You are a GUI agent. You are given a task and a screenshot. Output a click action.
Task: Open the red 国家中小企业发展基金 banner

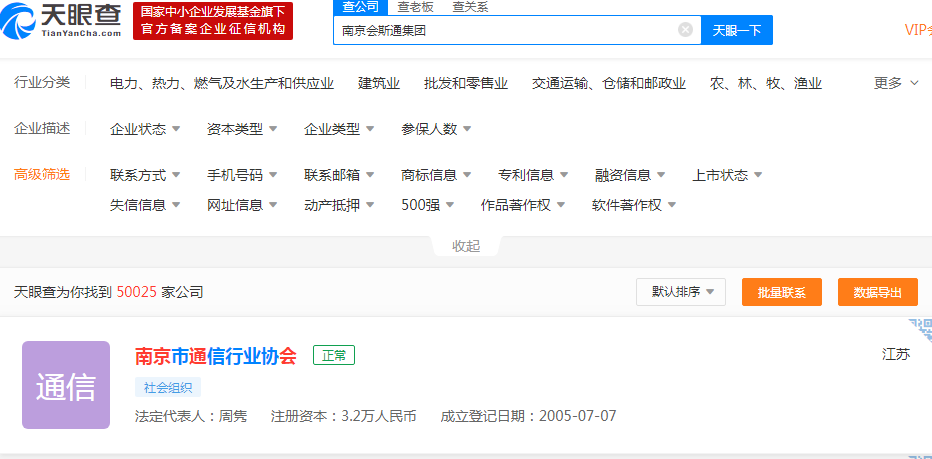[x=213, y=21]
